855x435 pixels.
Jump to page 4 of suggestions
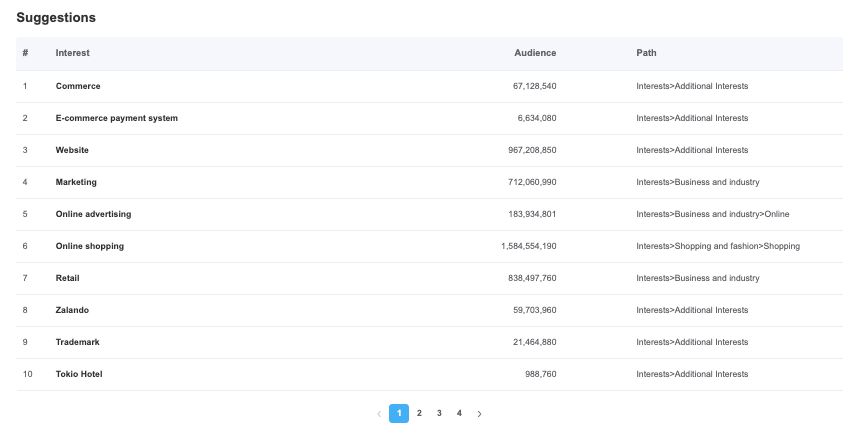(459, 413)
